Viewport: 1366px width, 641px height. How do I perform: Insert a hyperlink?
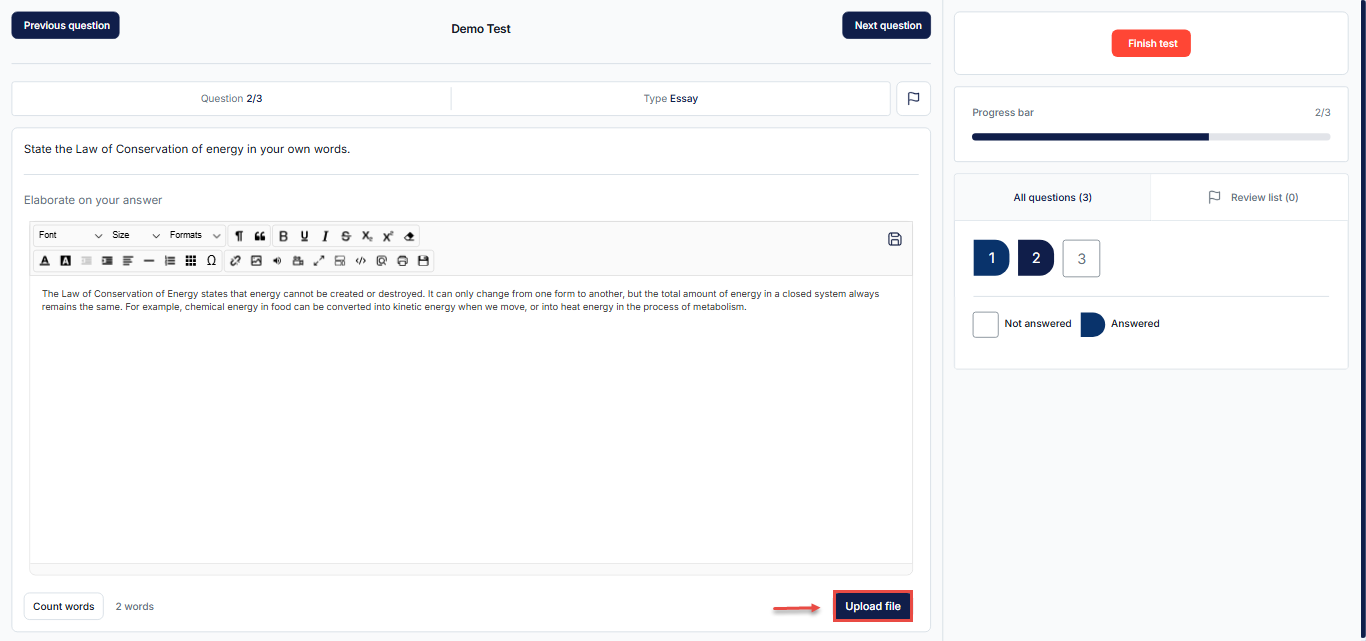(x=235, y=260)
